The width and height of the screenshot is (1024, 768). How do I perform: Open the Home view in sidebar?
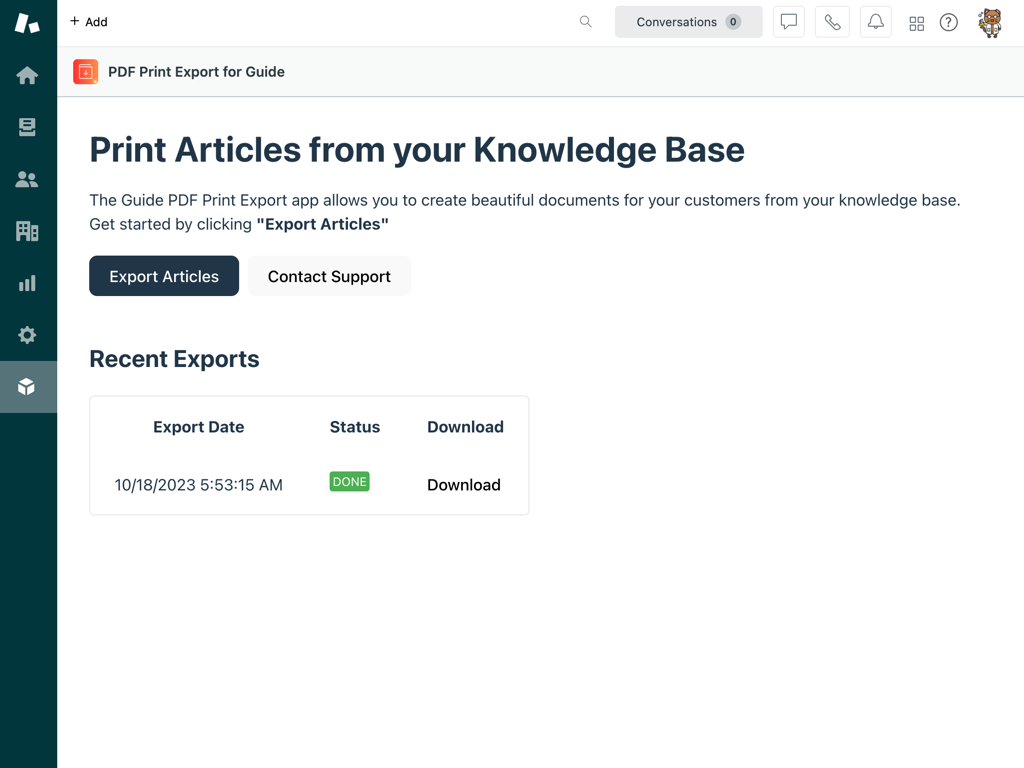[27, 76]
